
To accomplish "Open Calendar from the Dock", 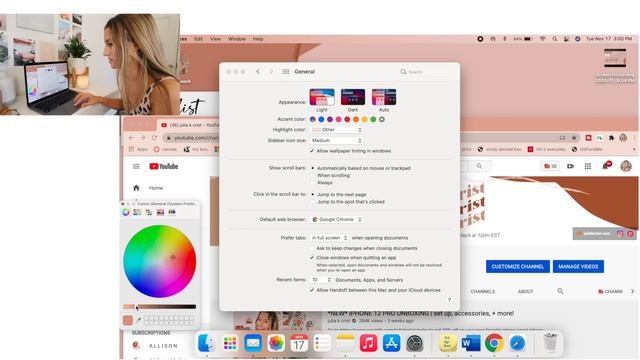I will [x=299, y=343].
